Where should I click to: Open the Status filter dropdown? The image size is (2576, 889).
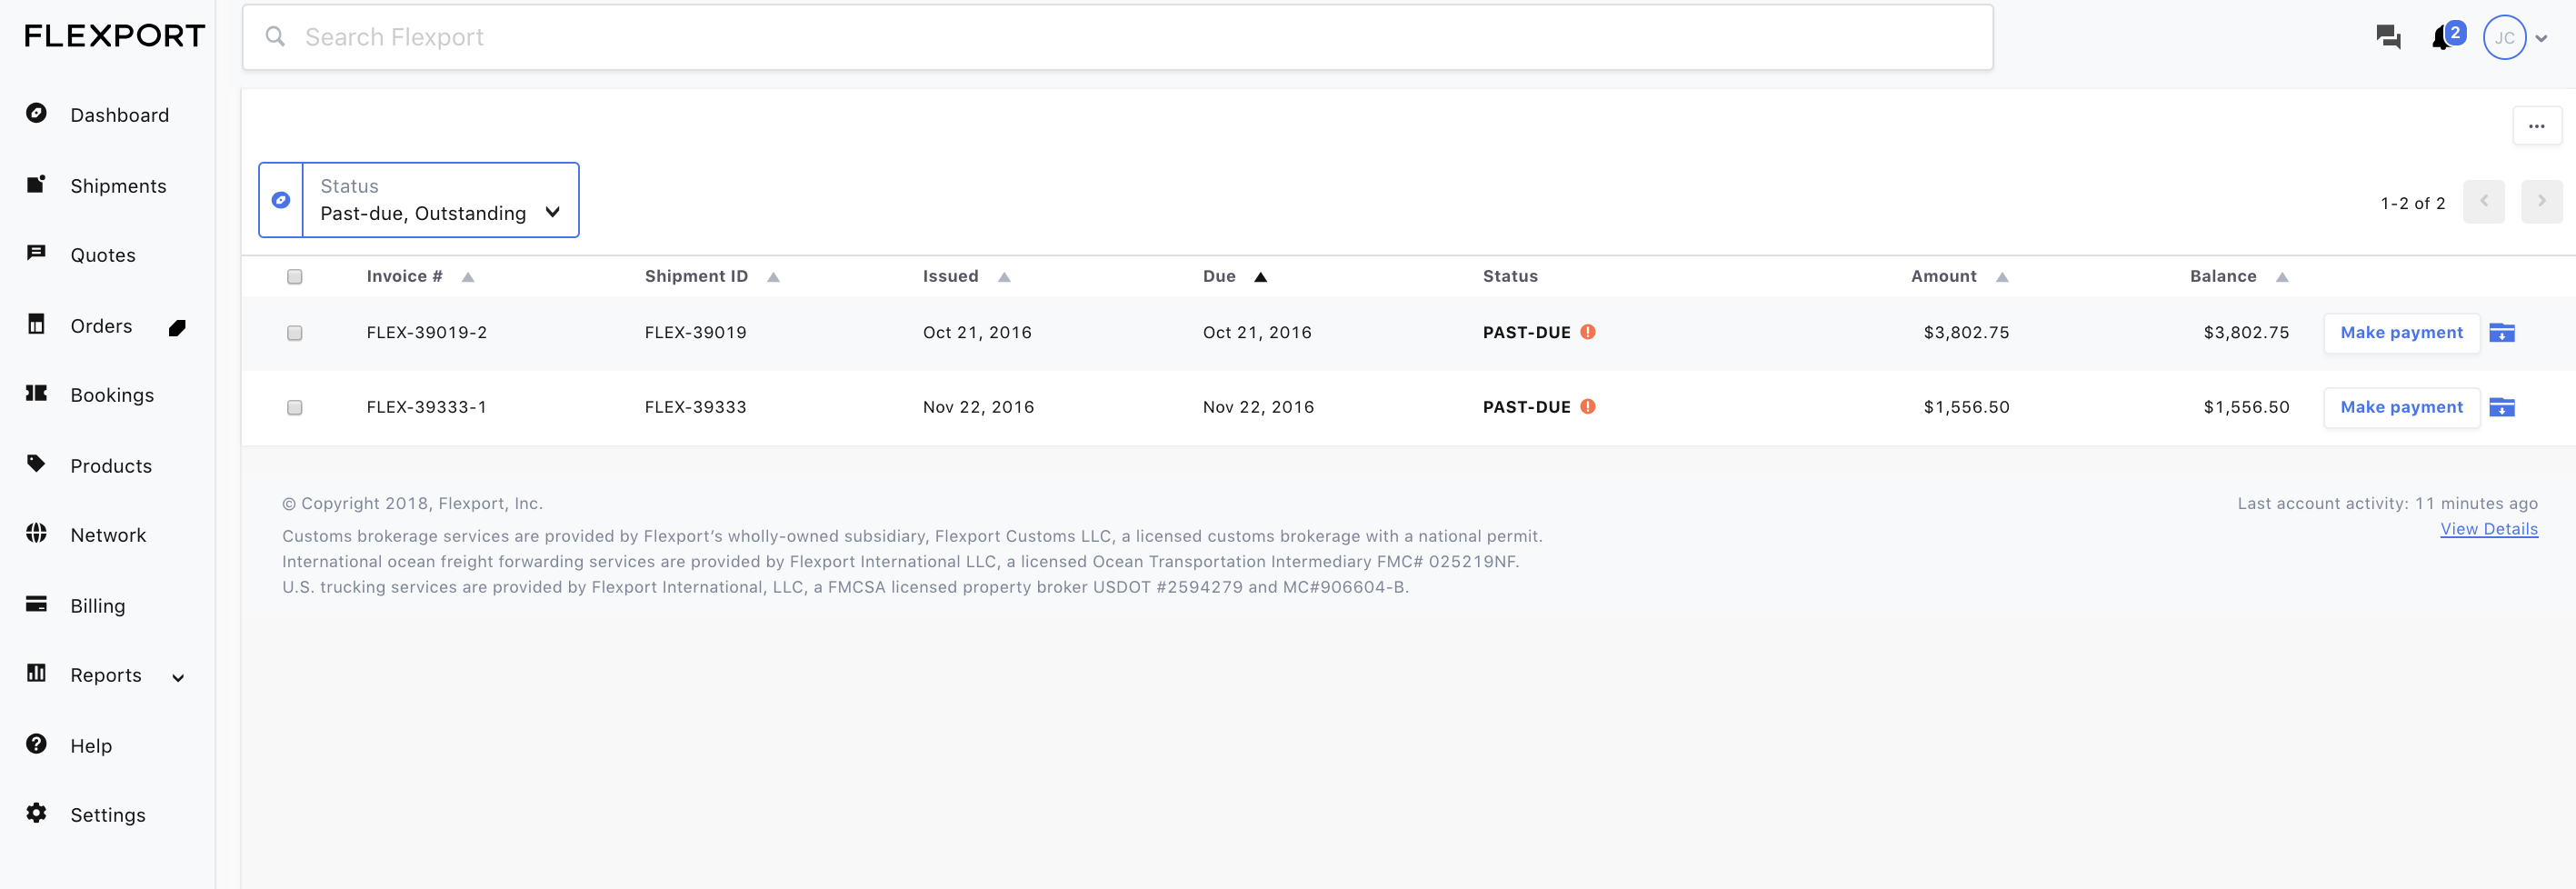coord(440,200)
